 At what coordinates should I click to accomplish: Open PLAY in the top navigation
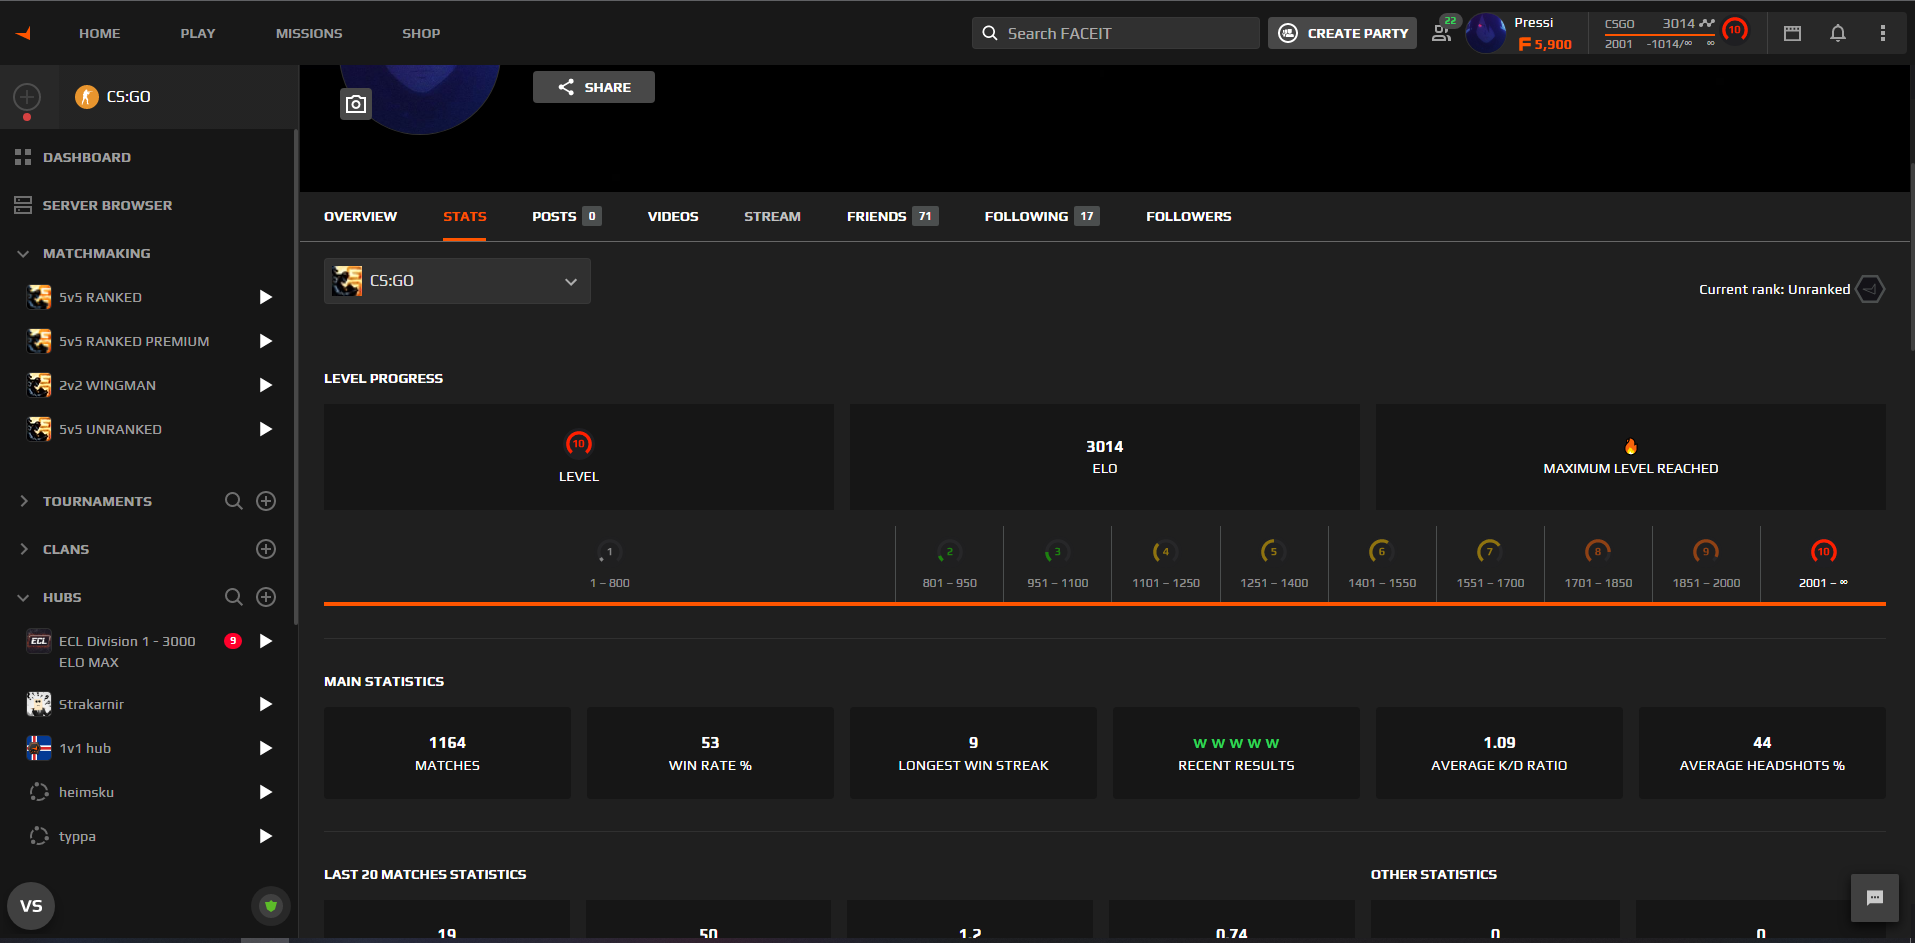click(x=198, y=33)
